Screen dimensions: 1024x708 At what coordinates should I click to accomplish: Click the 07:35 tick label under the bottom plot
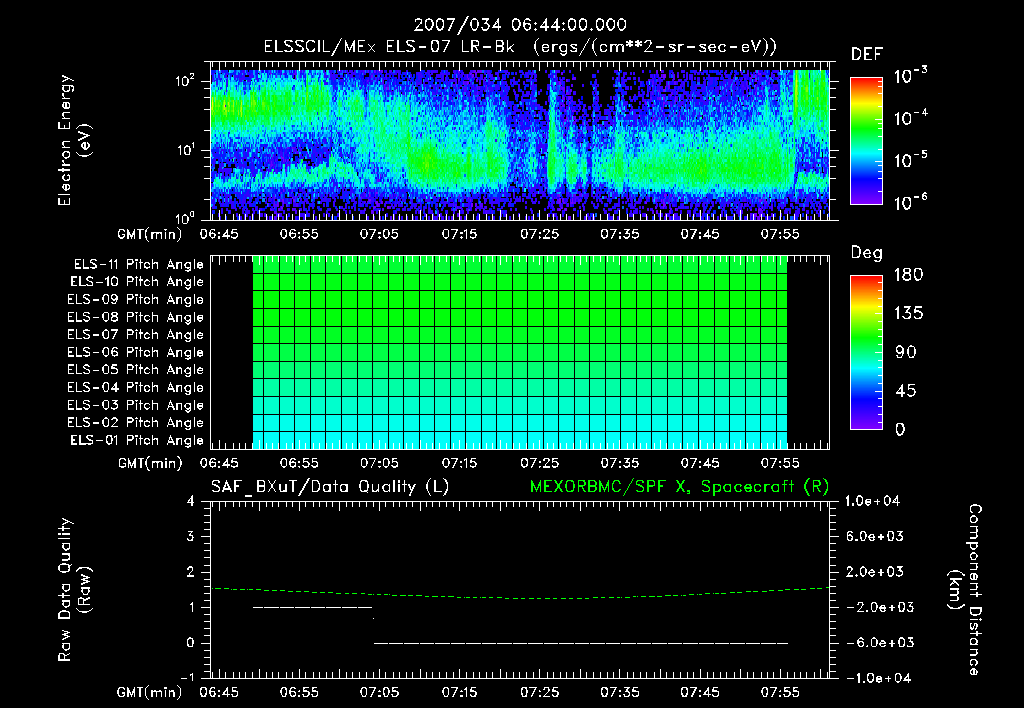620,692
